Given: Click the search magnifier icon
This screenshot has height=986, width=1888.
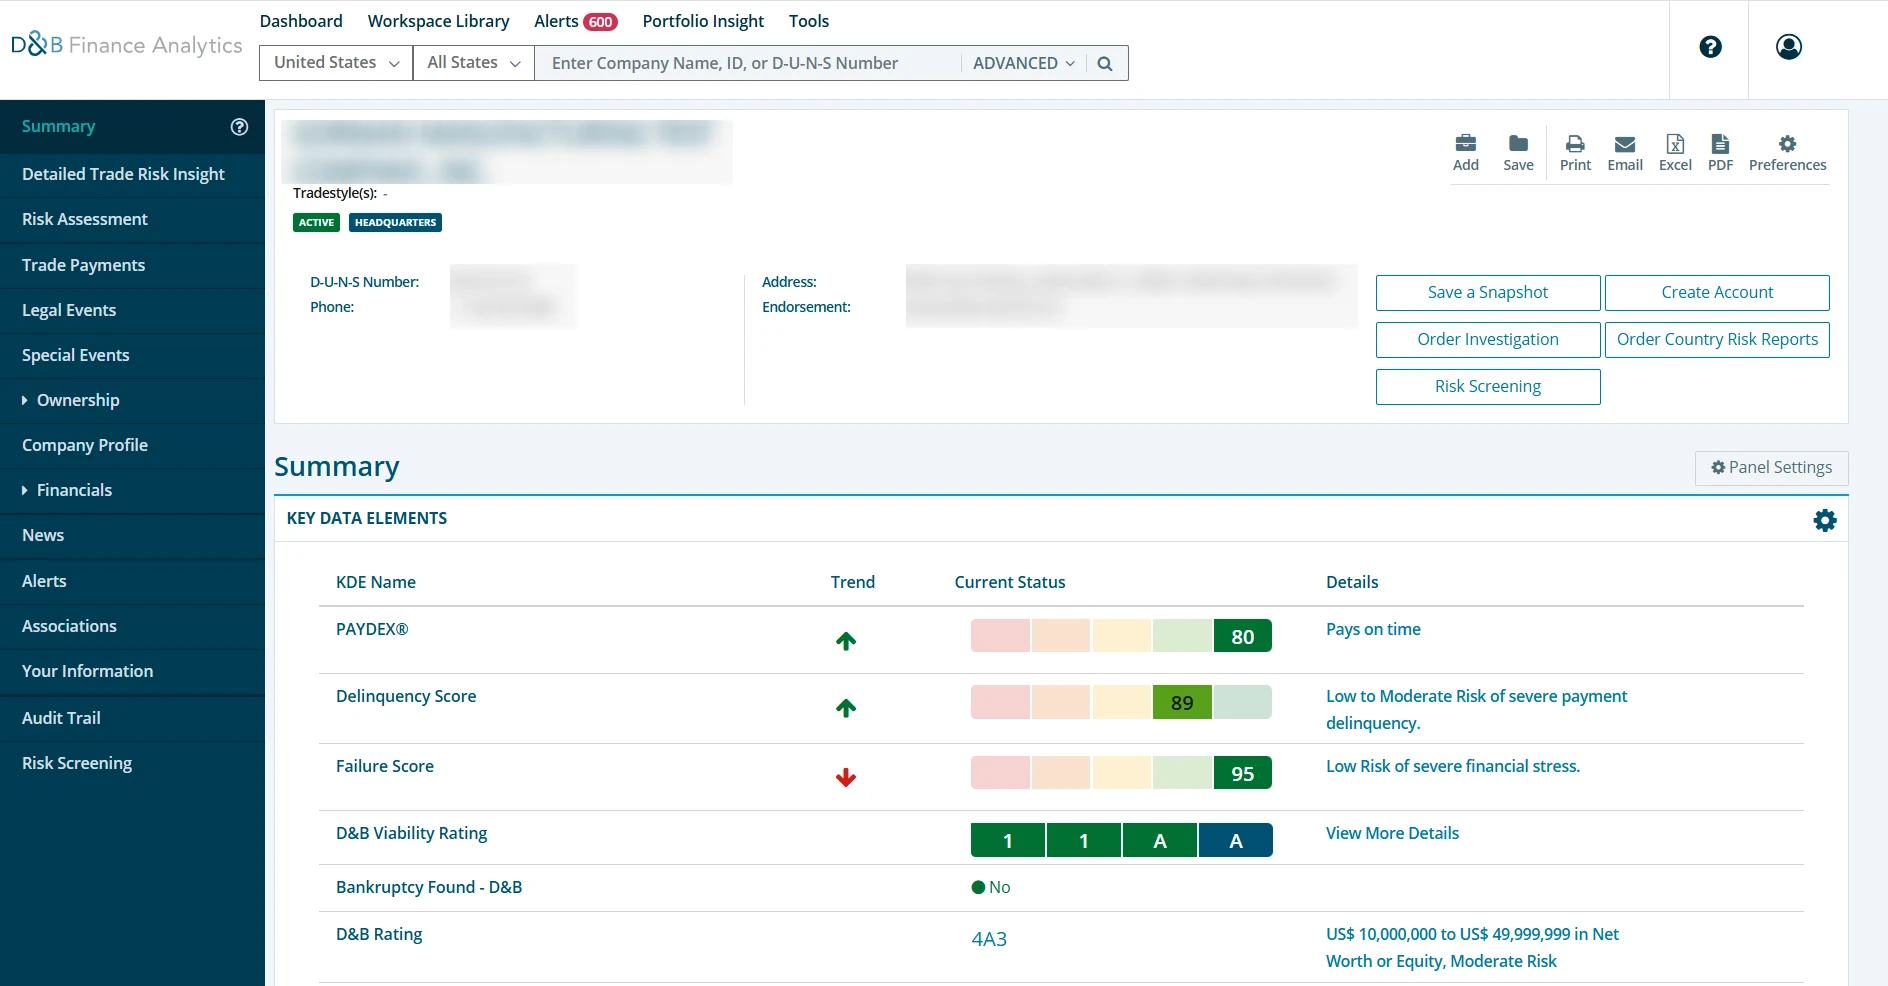Looking at the screenshot, I should click(1104, 63).
